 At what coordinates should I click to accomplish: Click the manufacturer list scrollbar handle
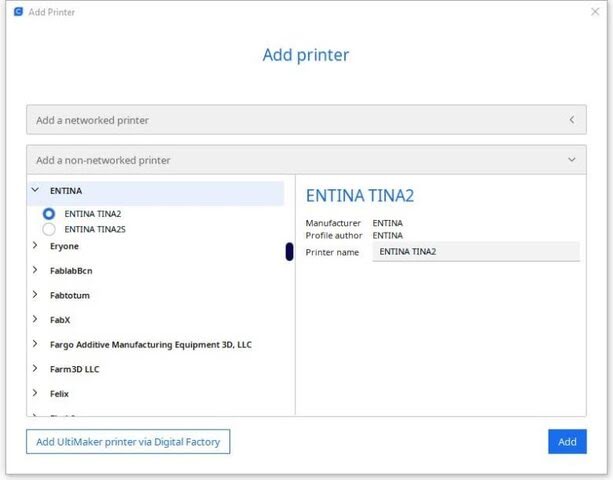289,252
